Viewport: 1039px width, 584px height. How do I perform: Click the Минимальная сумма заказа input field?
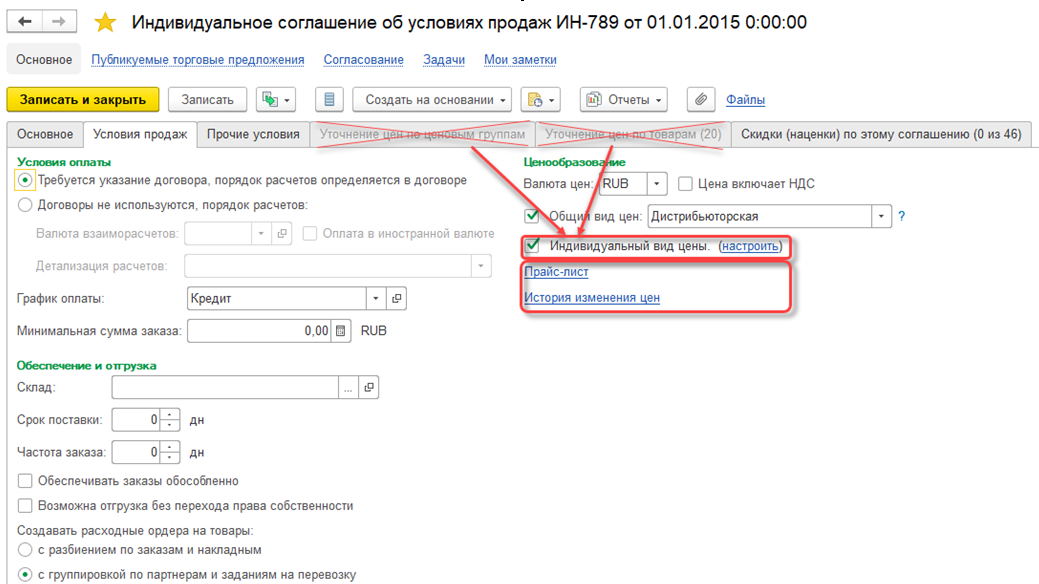click(260, 329)
